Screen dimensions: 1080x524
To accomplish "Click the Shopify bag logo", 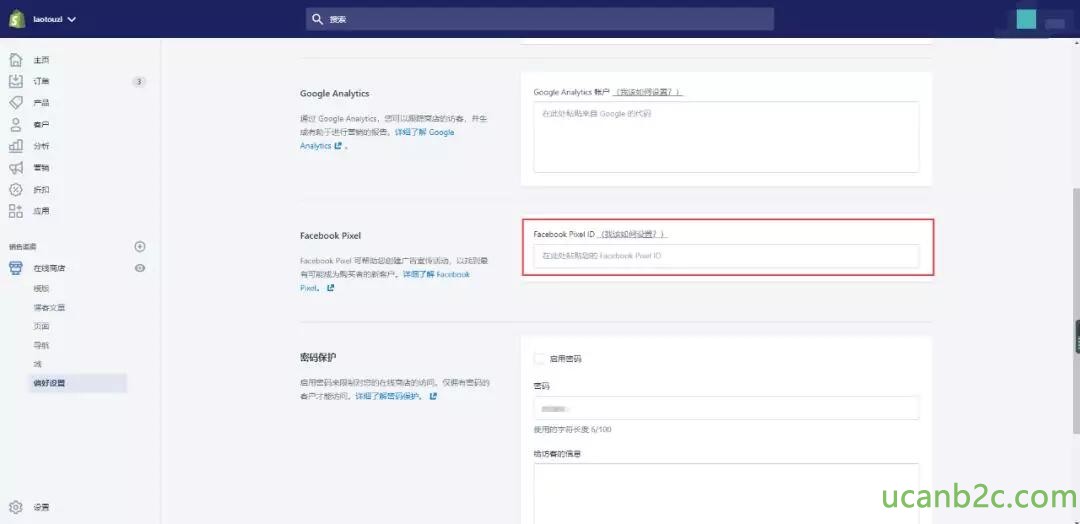I will 17,19.
